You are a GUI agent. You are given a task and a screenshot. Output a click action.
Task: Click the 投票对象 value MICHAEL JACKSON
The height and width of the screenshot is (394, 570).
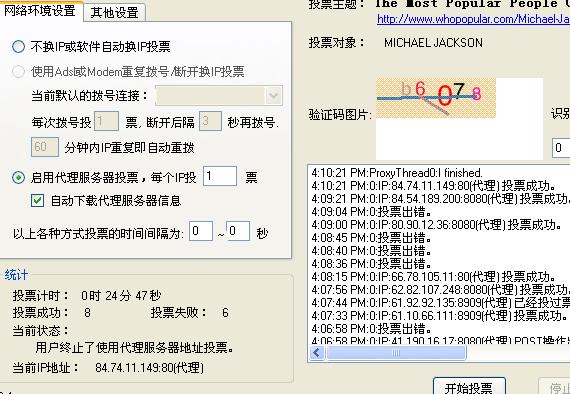(433, 43)
